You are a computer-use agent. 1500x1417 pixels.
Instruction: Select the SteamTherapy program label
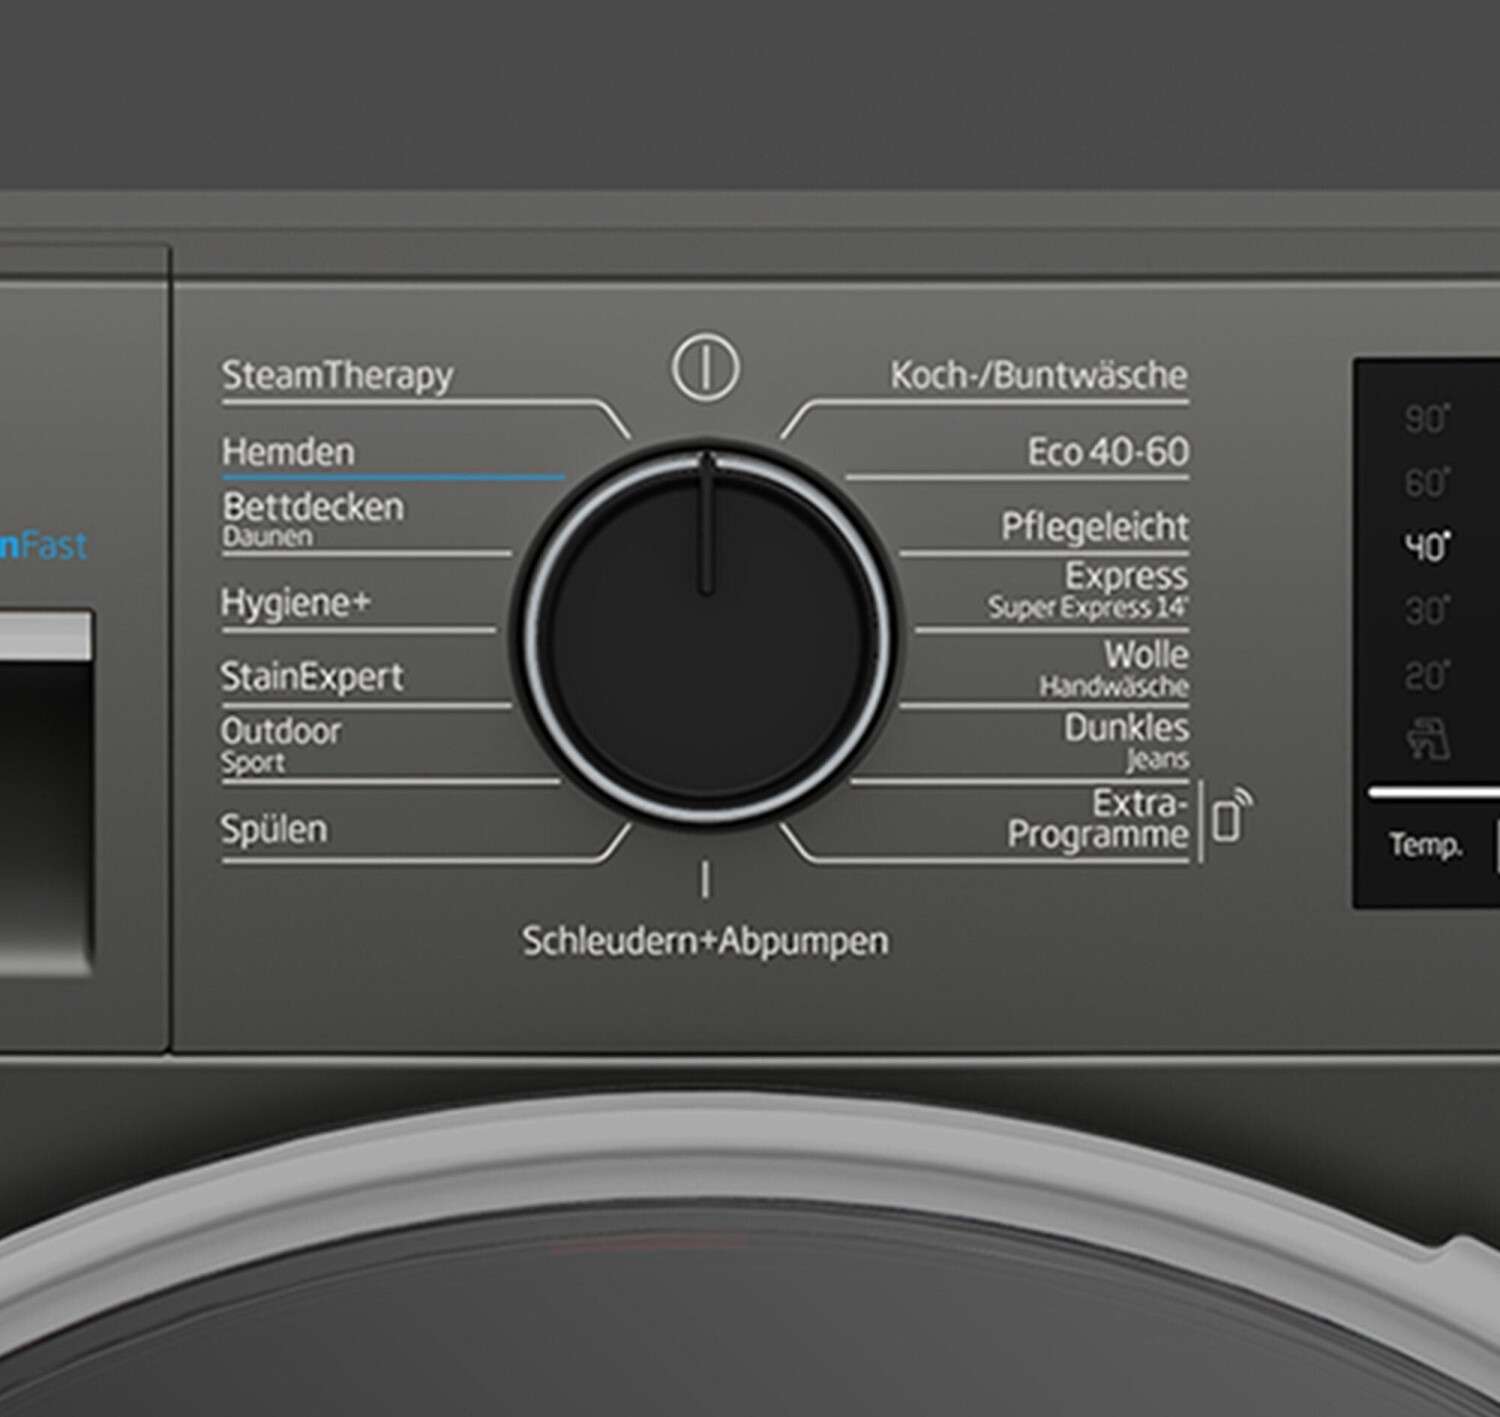[337, 376]
